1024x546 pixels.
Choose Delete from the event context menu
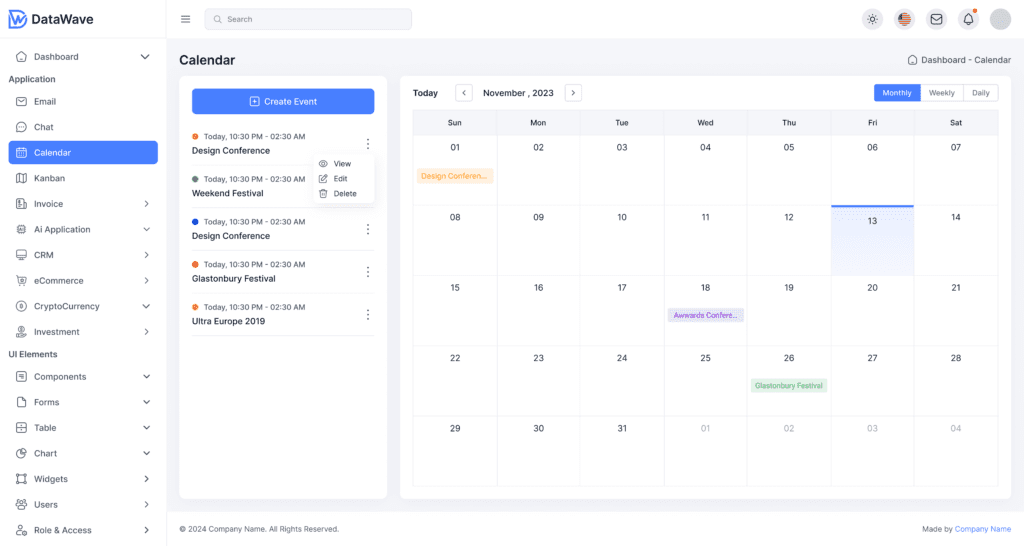pos(344,194)
